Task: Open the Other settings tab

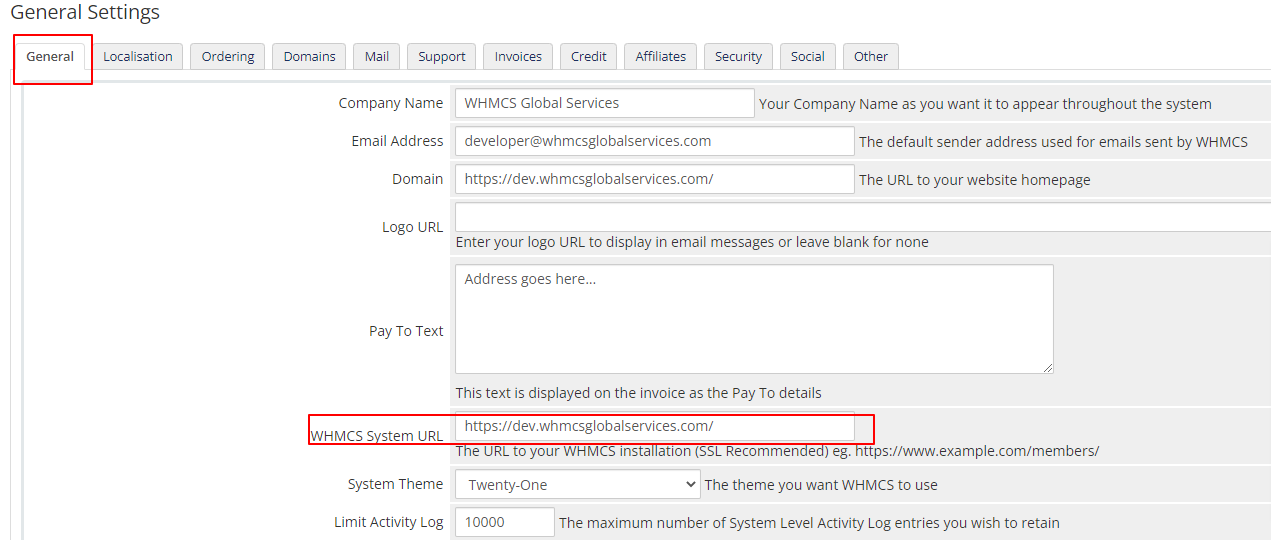Action: (x=871, y=57)
